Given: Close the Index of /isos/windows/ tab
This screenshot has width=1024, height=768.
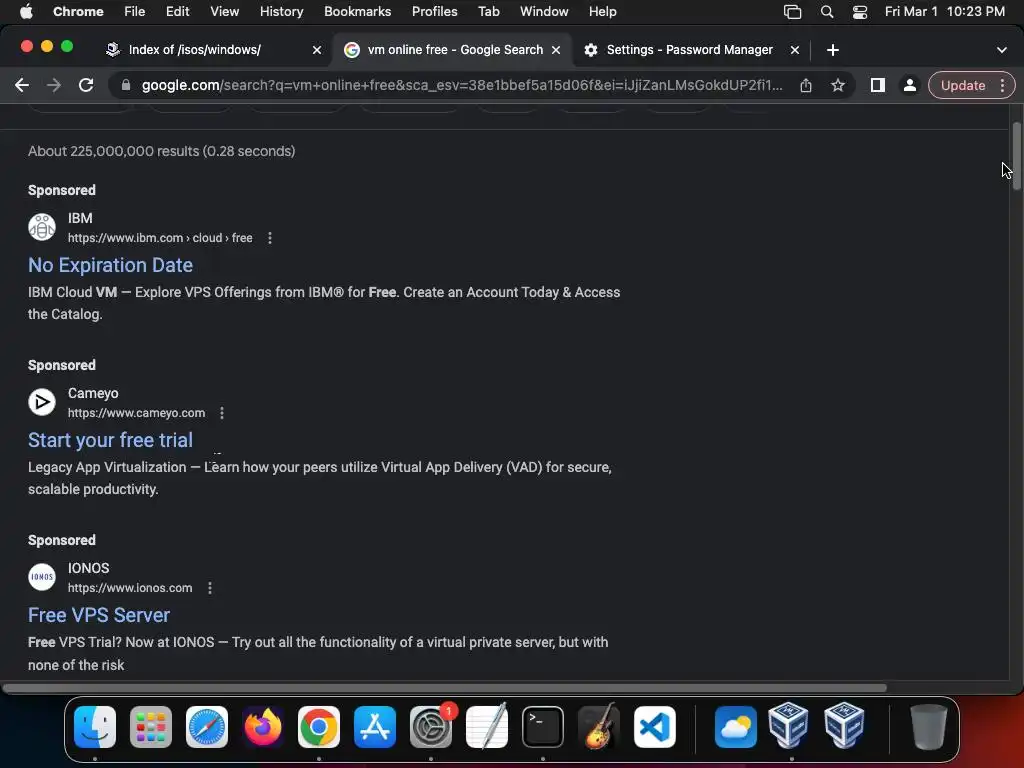Looking at the screenshot, I should coord(317,50).
